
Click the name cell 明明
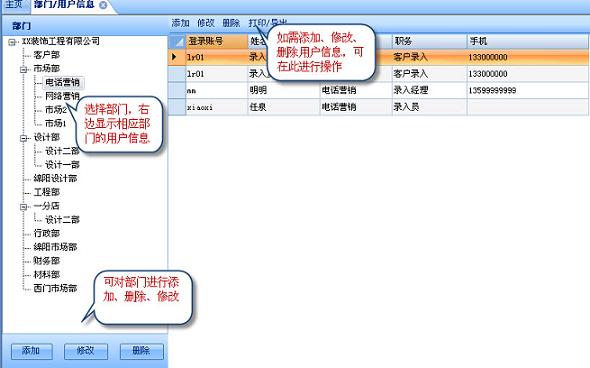tap(283, 90)
